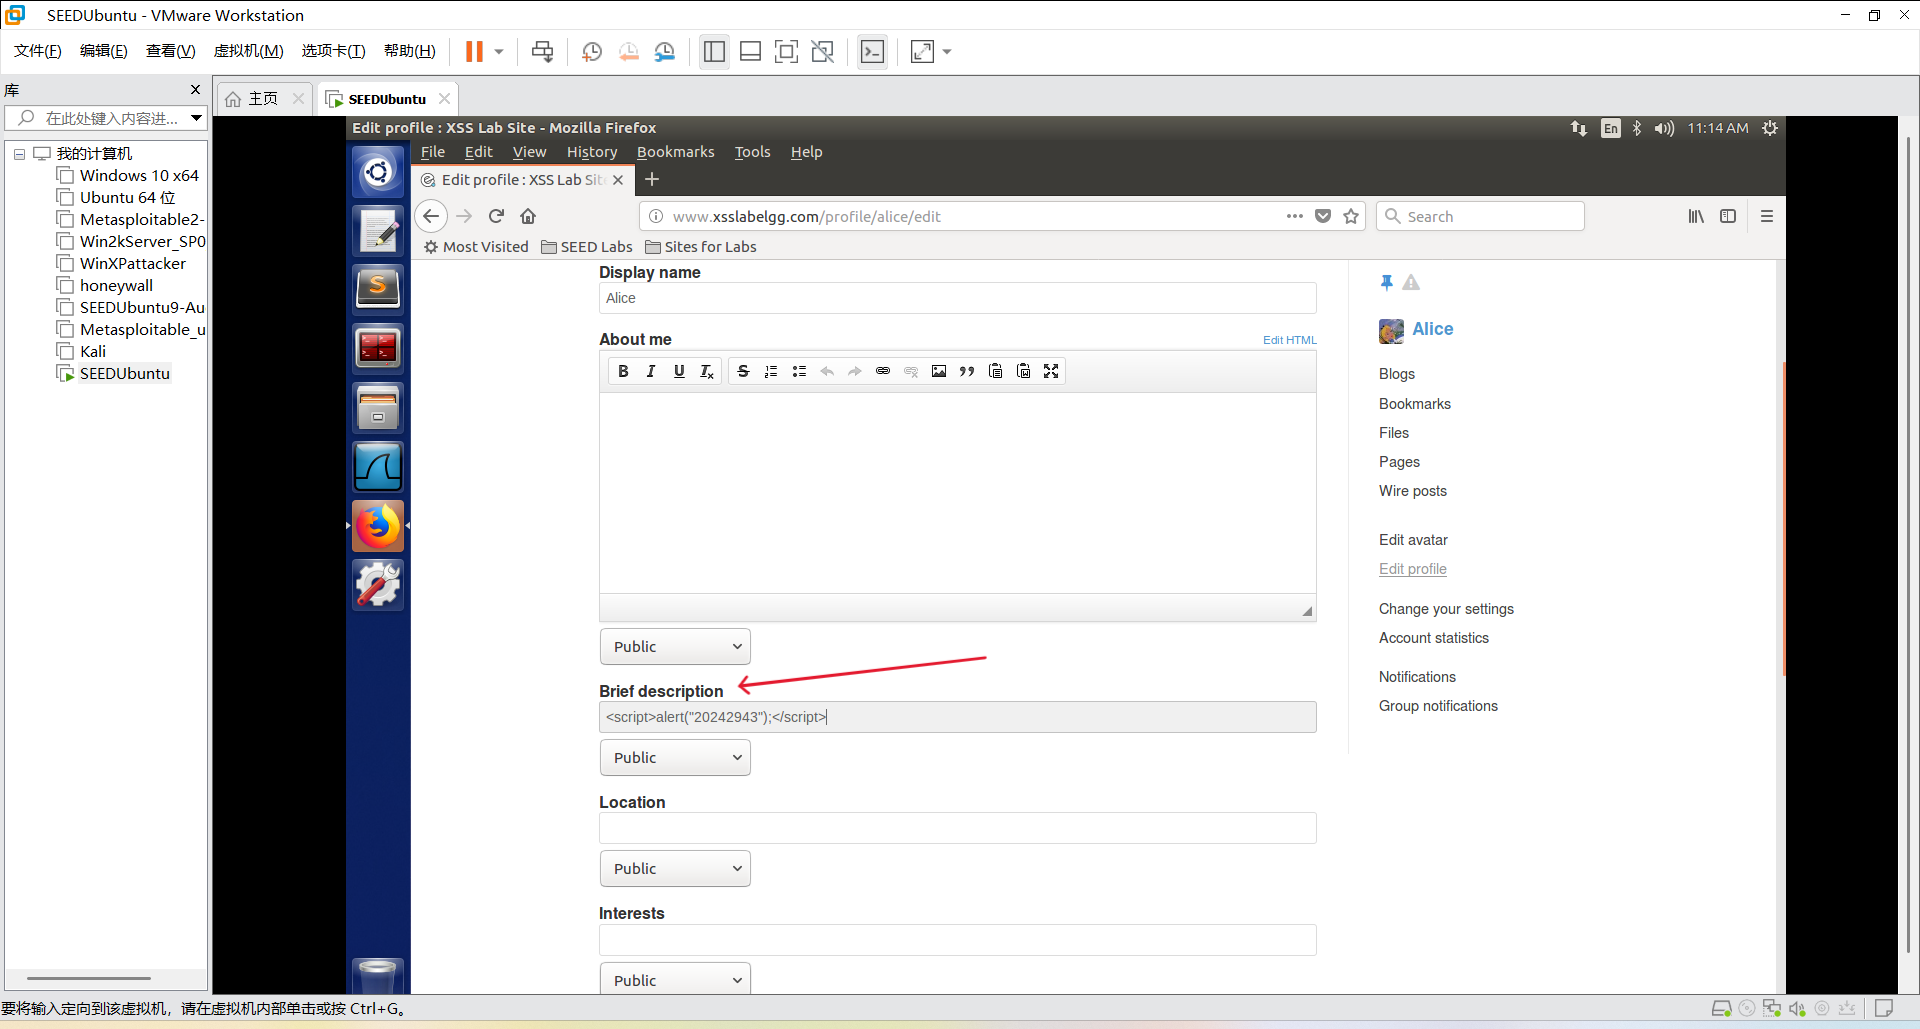Open Location access level dropdown

675,869
